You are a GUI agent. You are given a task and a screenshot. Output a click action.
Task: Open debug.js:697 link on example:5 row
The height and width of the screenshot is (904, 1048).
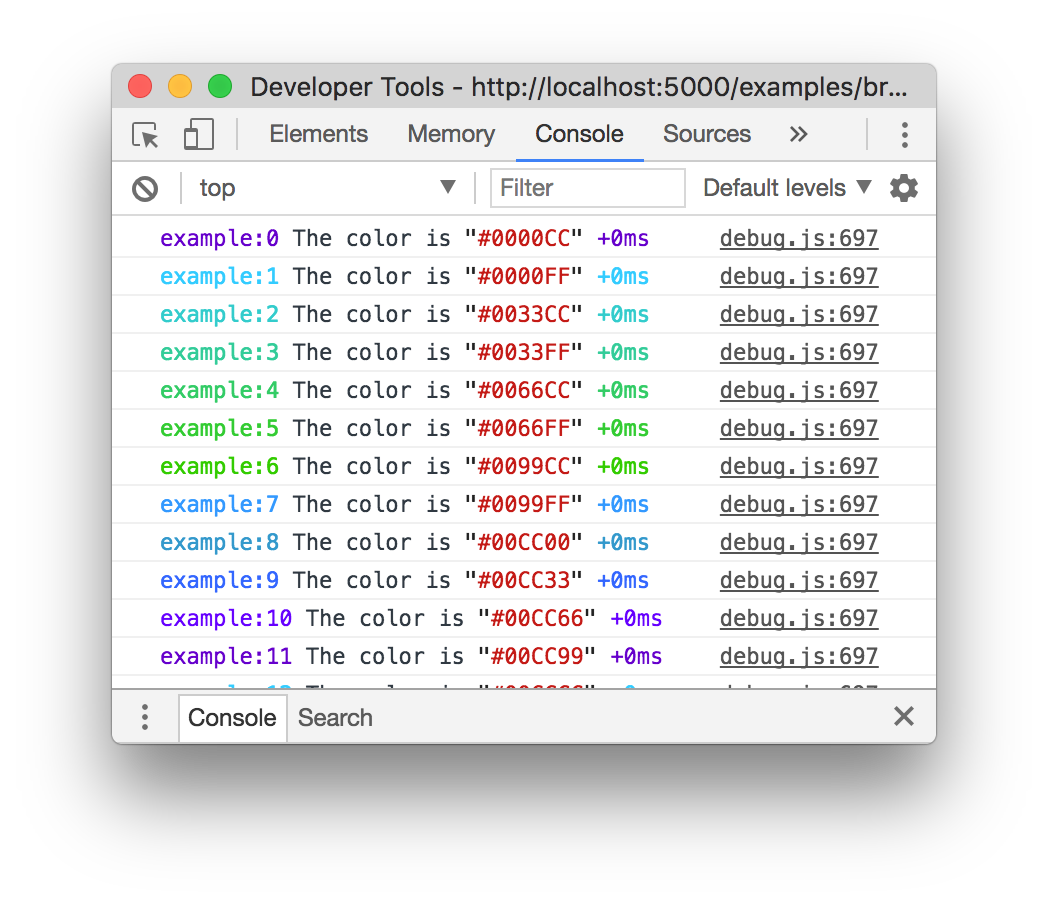[799, 429]
